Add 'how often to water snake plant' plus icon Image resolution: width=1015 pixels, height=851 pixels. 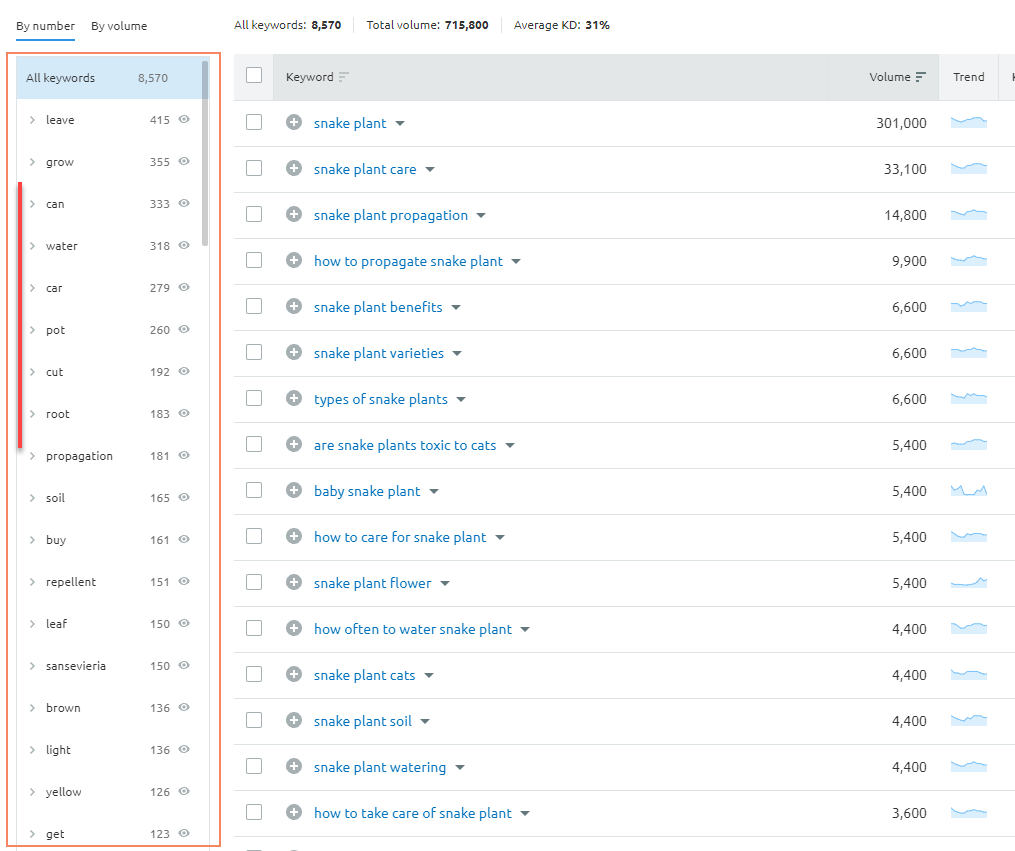coord(294,628)
